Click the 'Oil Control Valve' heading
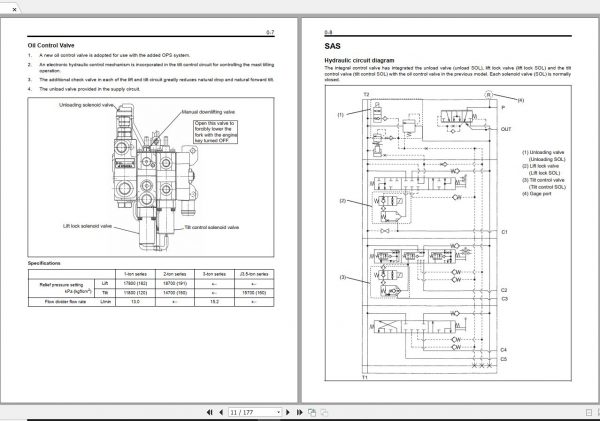The image size is (600, 421). pyautogui.click(x=51, y=45)
